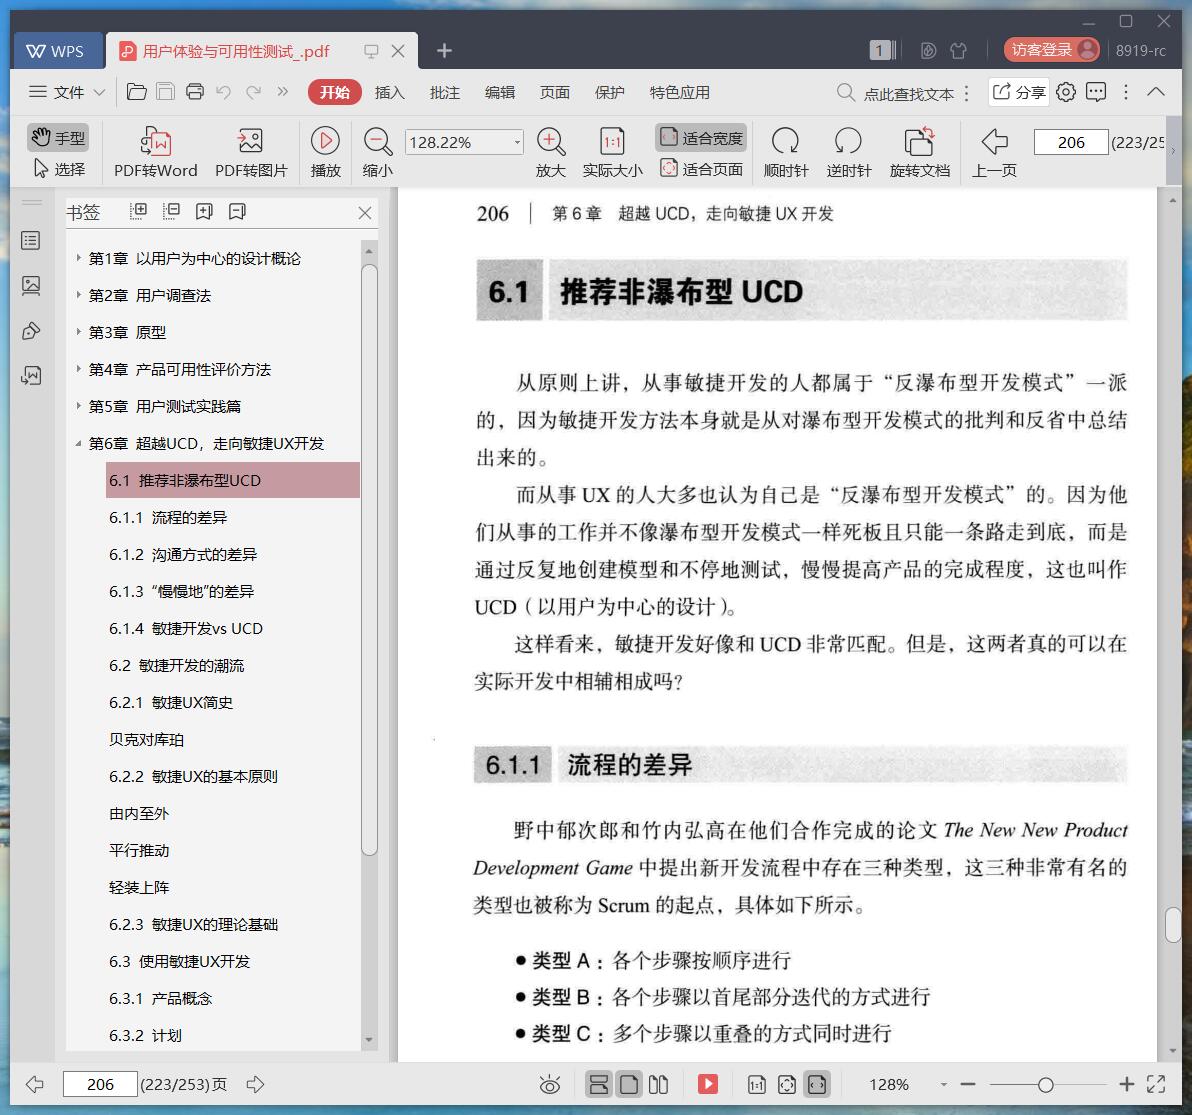
Task: Click the PDF转图片 converter icon
Action: [x=250, y=141]
